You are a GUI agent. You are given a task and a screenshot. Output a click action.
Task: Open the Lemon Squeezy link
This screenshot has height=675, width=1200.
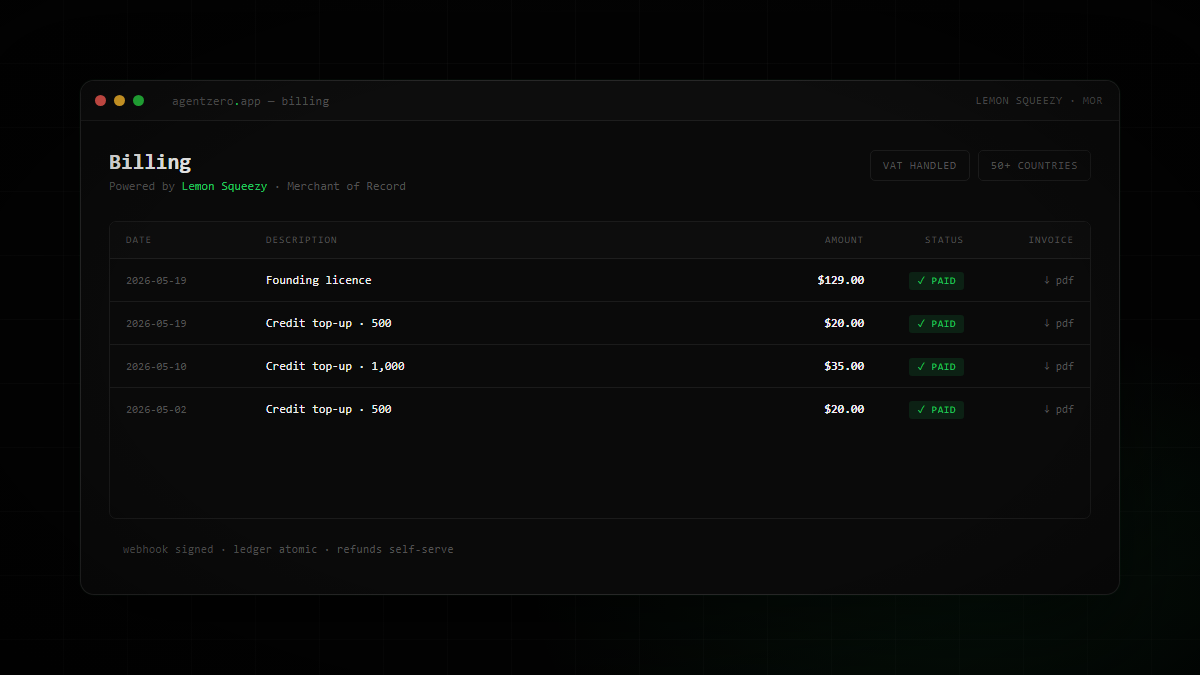(224, 186)
